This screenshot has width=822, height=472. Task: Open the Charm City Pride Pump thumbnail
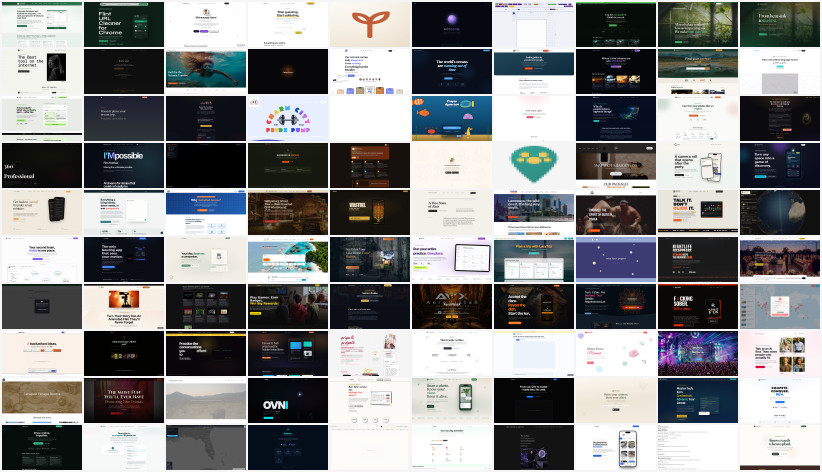point(288,119)
